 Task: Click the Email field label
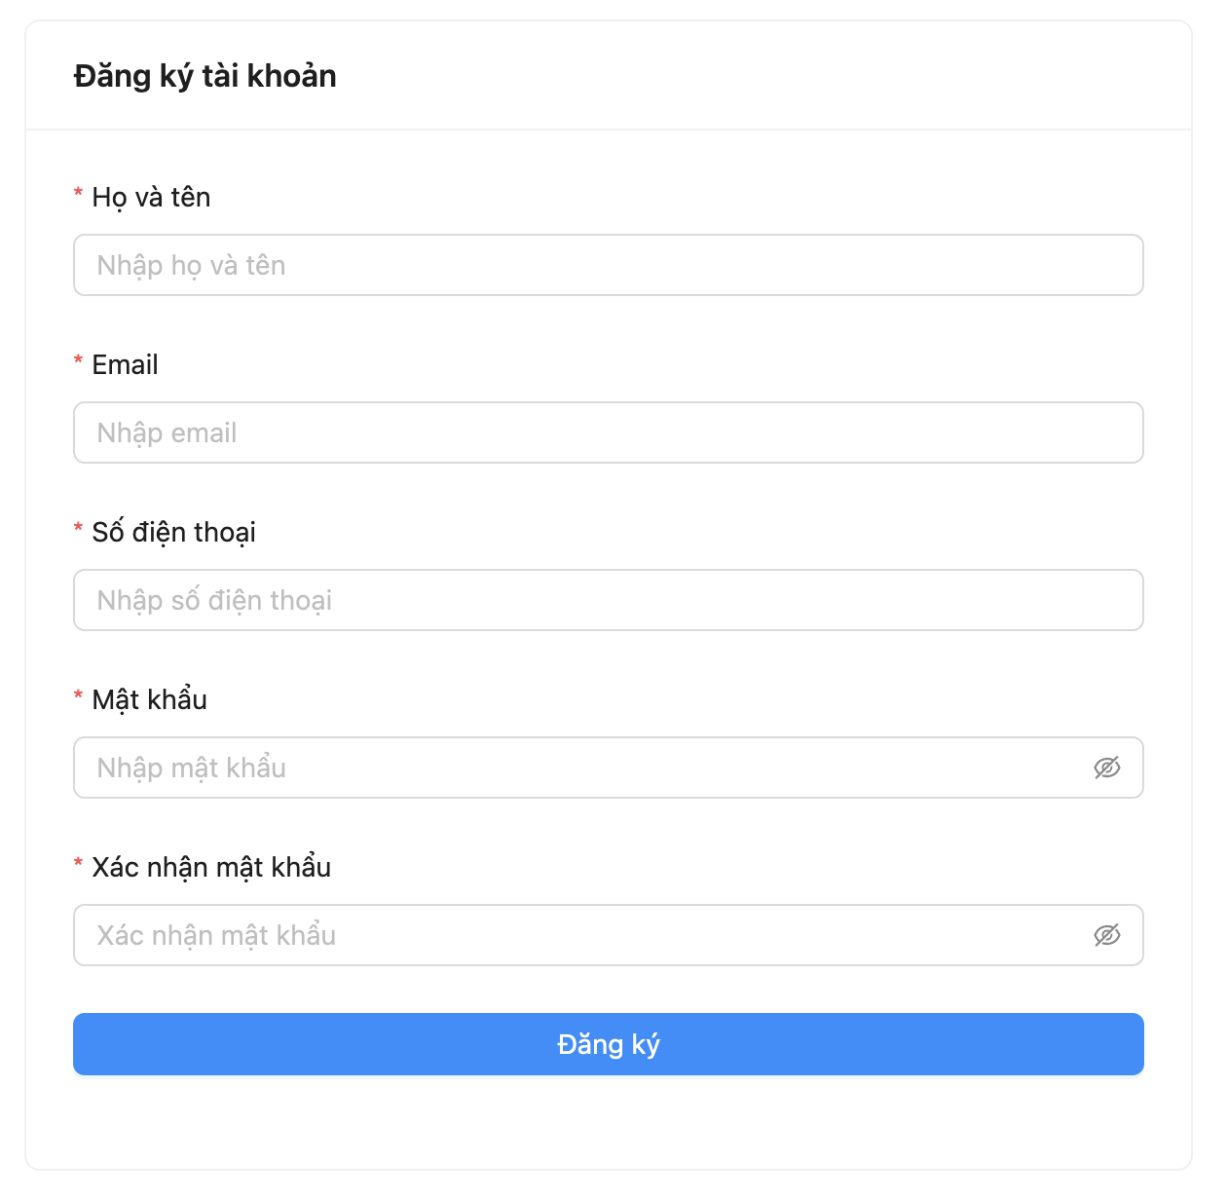click(x=125, y=365)
